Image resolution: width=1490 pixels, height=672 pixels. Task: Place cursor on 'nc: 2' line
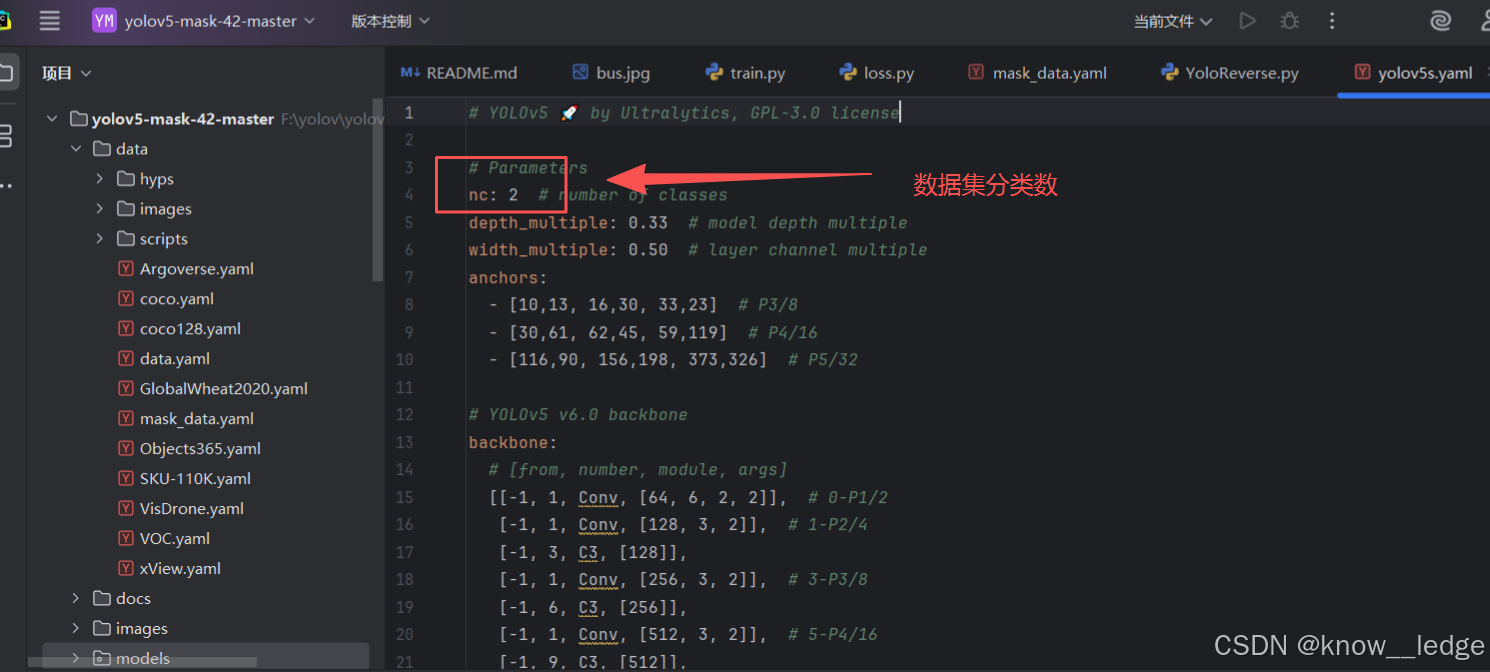pos(598,195)
